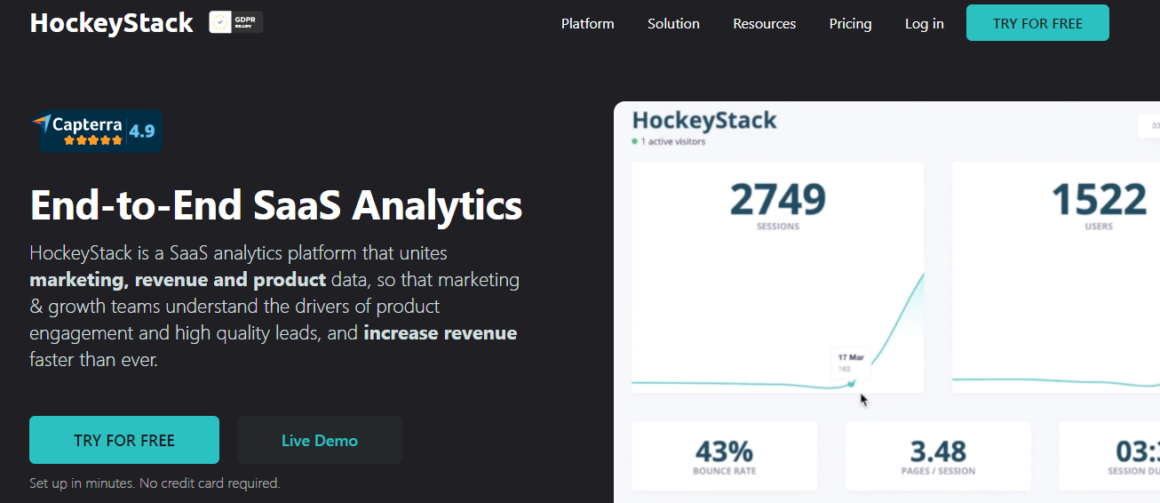This screenshot has width=1160, height=503.
Task: Click the 3.48 Pages / Session card
Action: (x=938, y=456)
